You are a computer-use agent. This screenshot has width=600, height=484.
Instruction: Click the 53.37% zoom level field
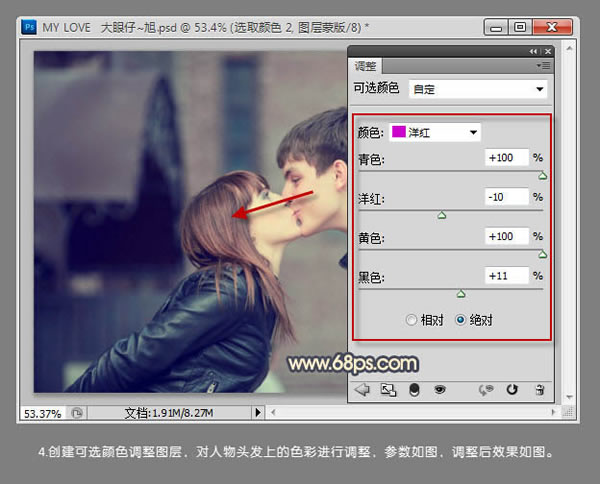pos(42,412)
